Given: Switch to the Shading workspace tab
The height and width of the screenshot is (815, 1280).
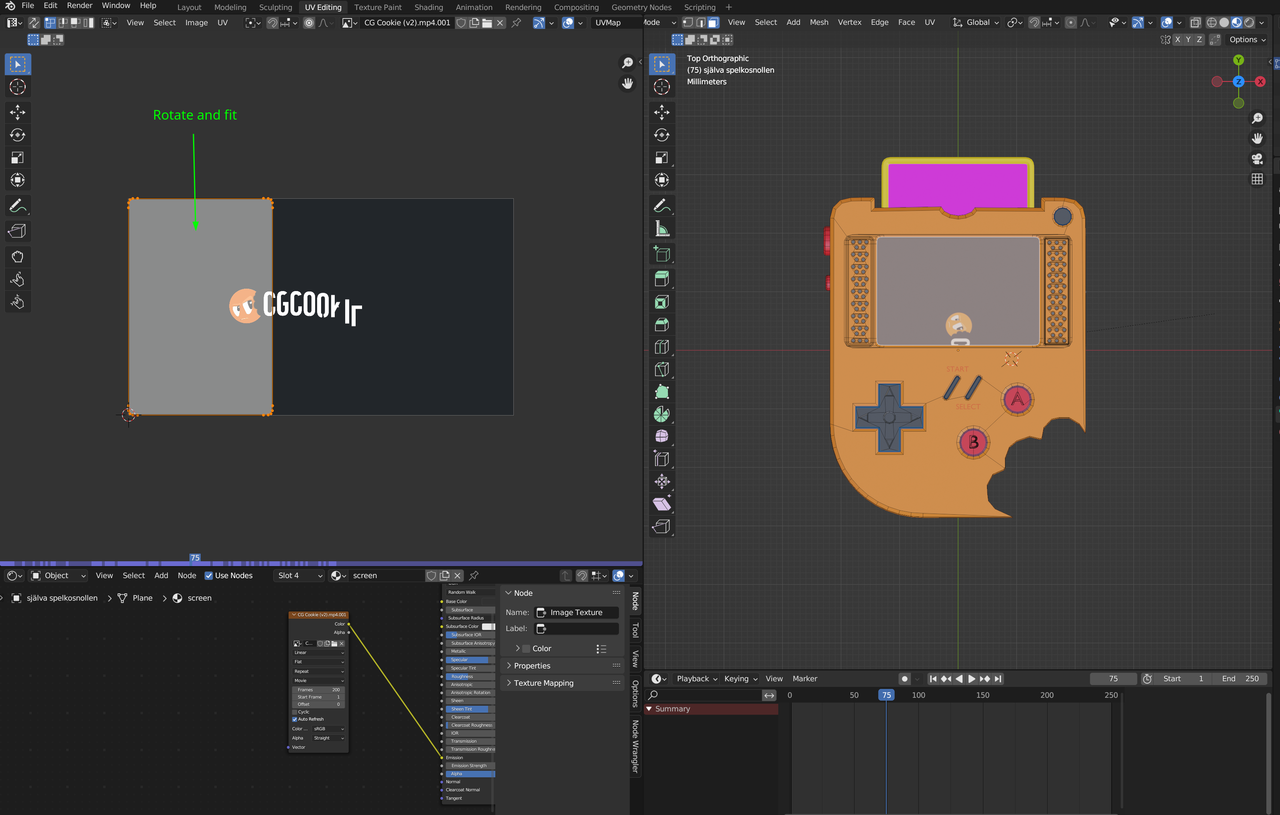Looking at the screenshot, I should [x=428, y=7].
